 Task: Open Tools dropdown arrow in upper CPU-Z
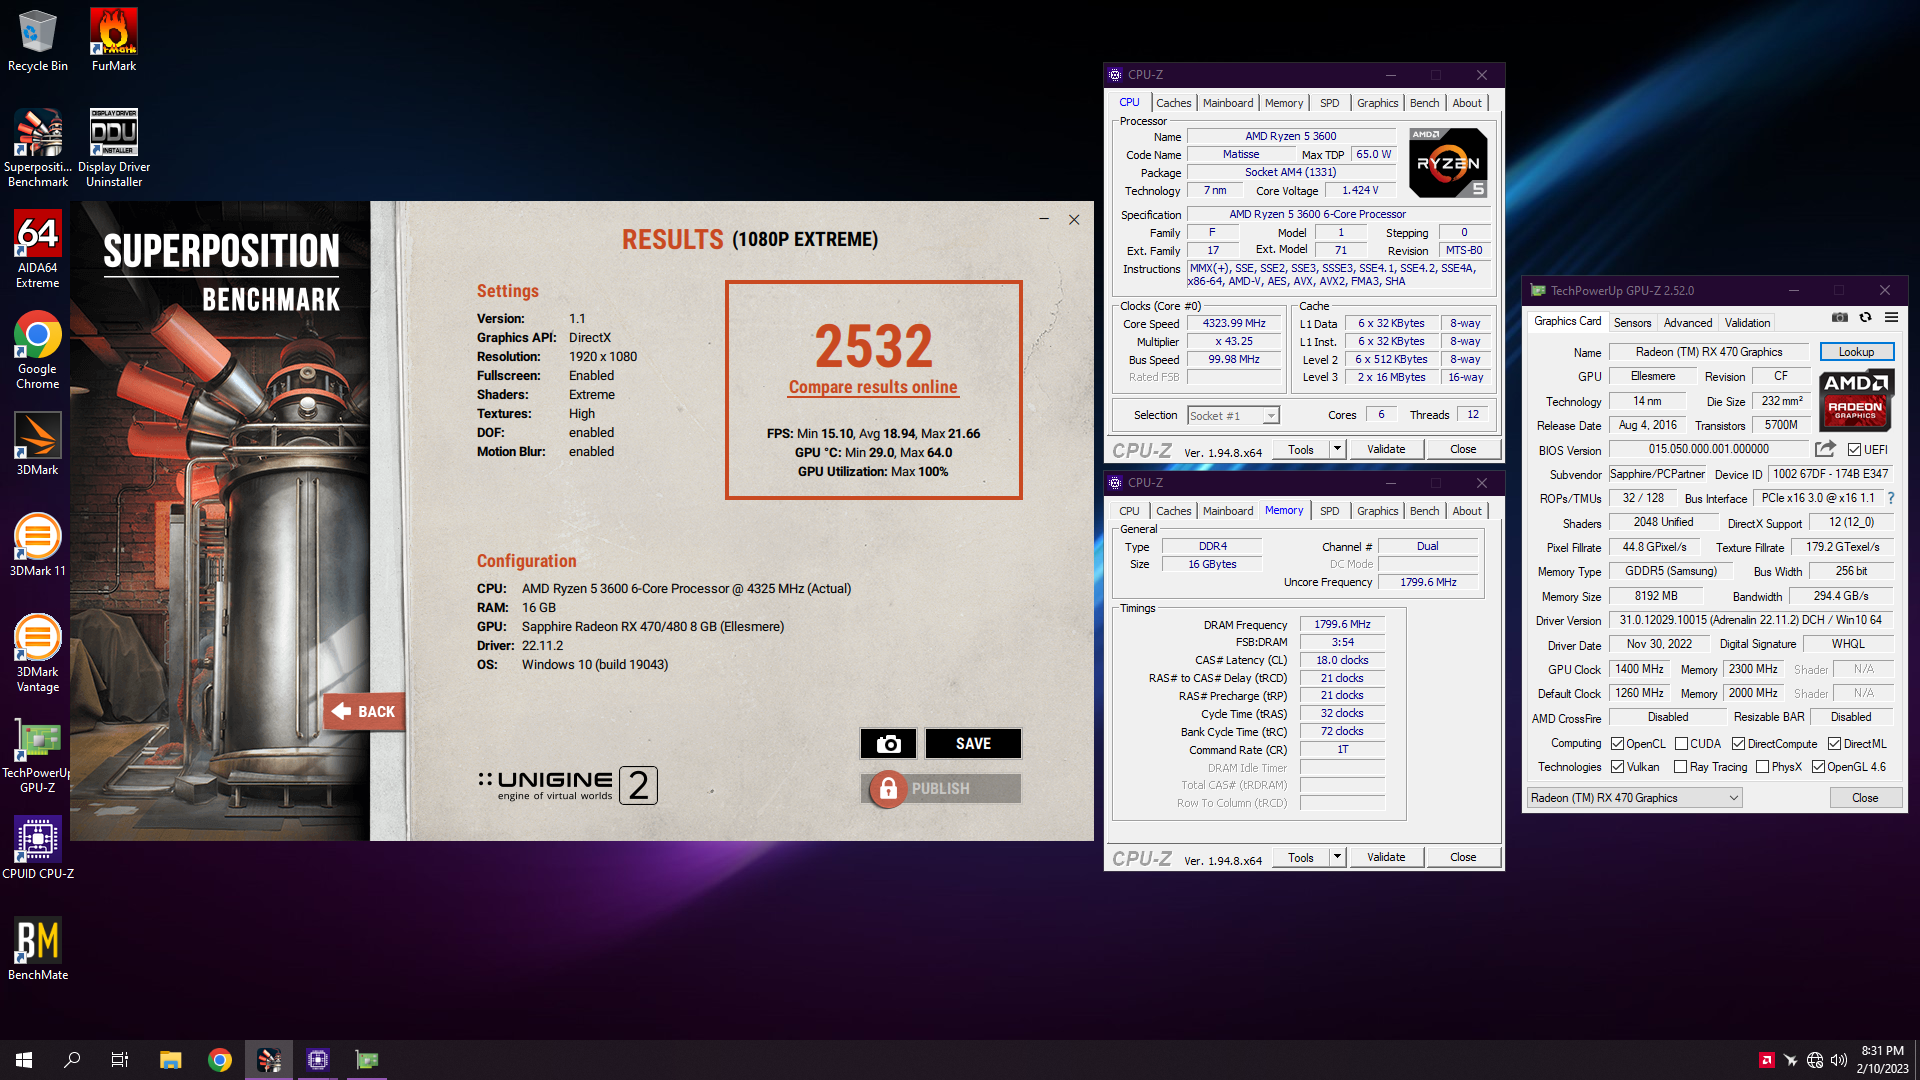pos(1337,449)
